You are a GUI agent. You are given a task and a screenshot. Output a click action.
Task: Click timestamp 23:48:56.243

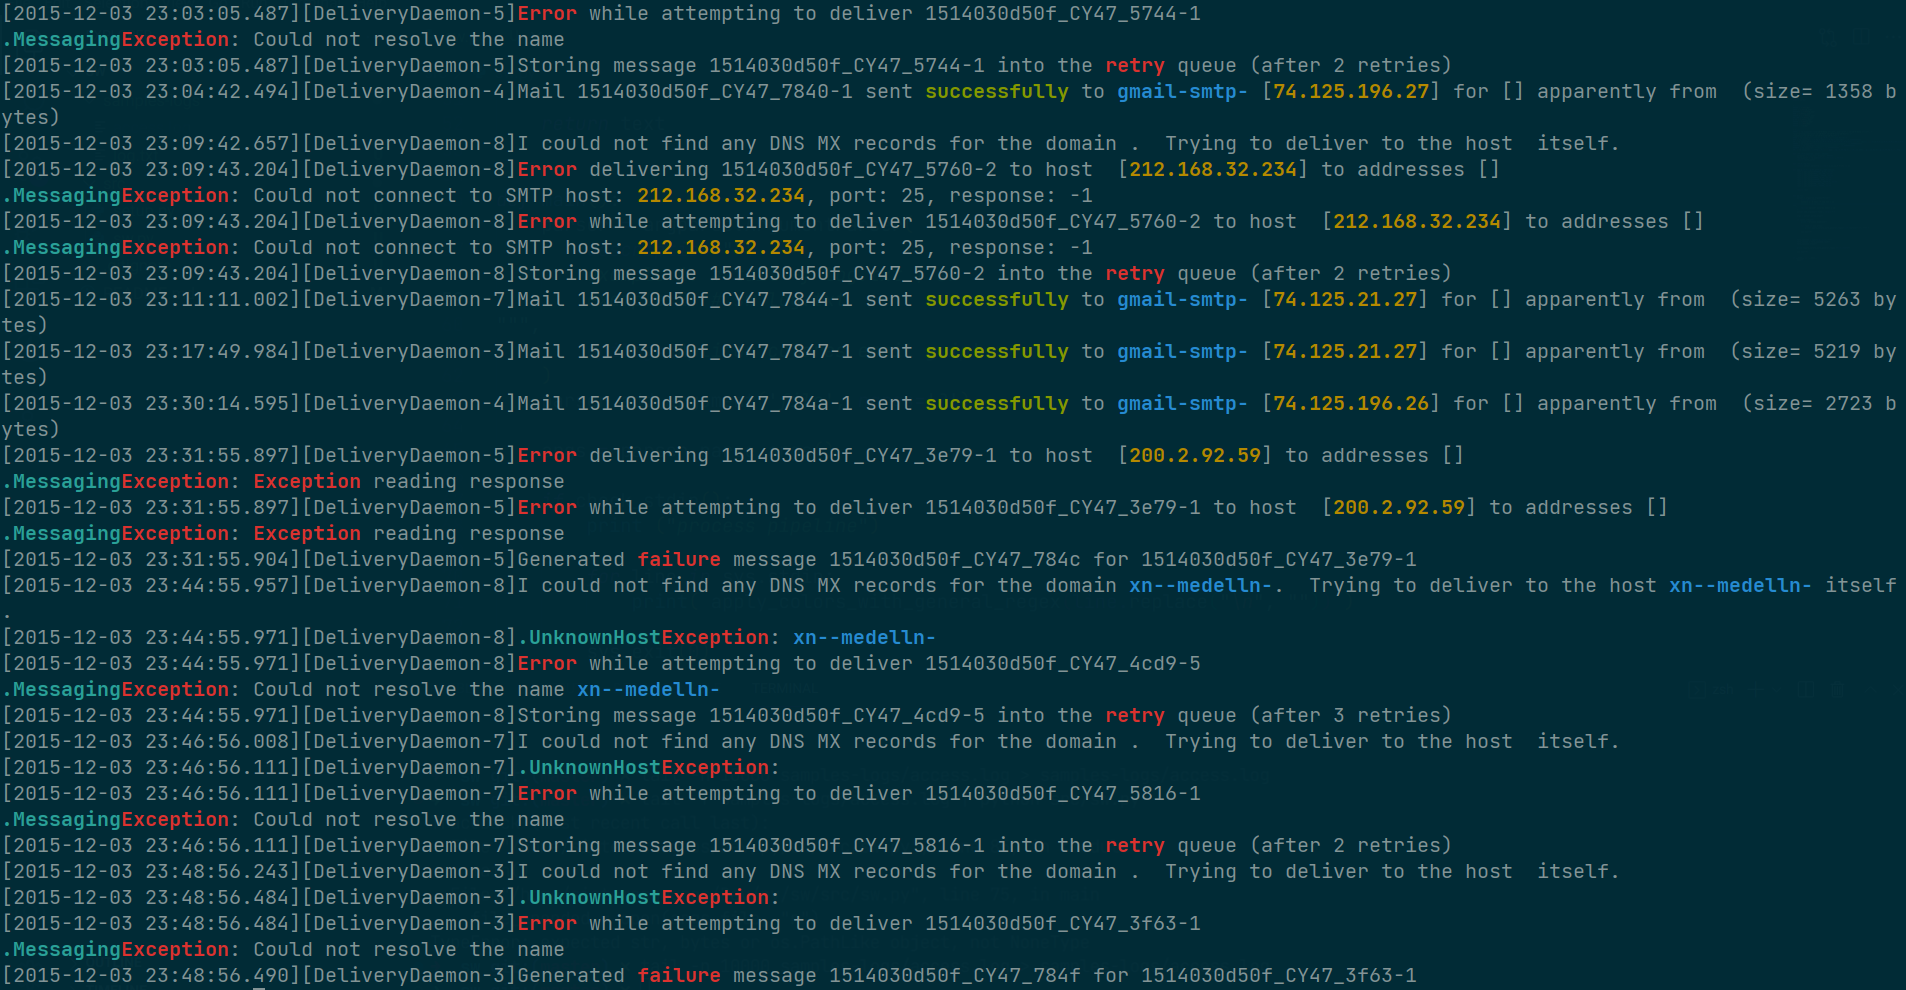point(216,871)
